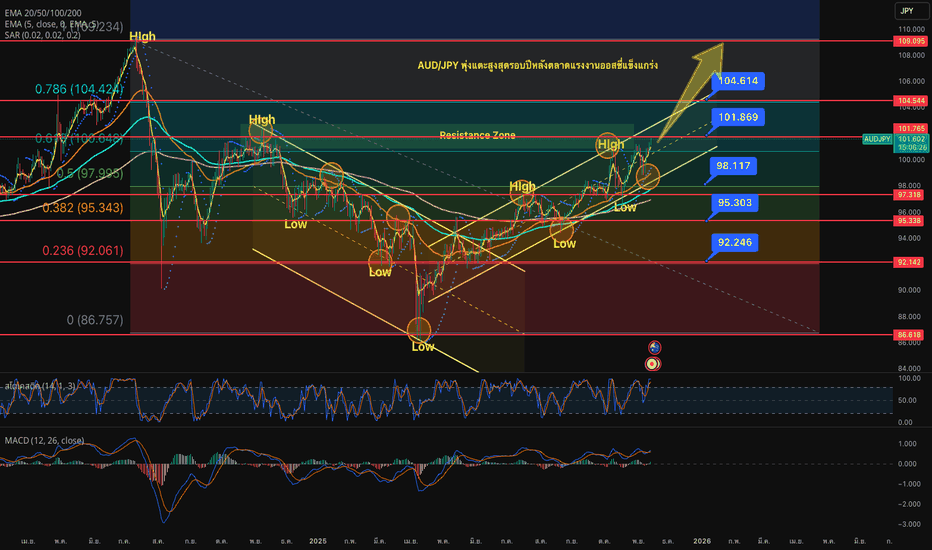Select the 0.786 (104.424) Fibonacci label

[79, 89]
